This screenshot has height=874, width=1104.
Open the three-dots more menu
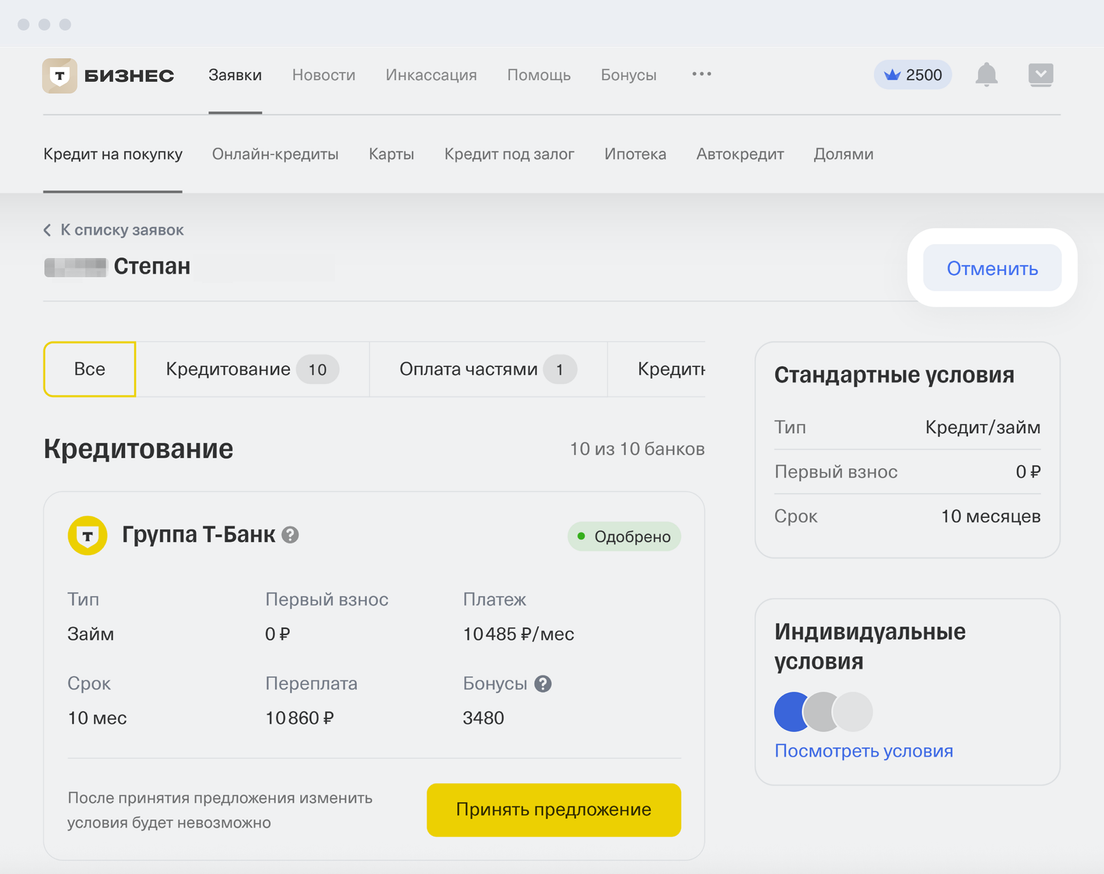click(701, 74)
